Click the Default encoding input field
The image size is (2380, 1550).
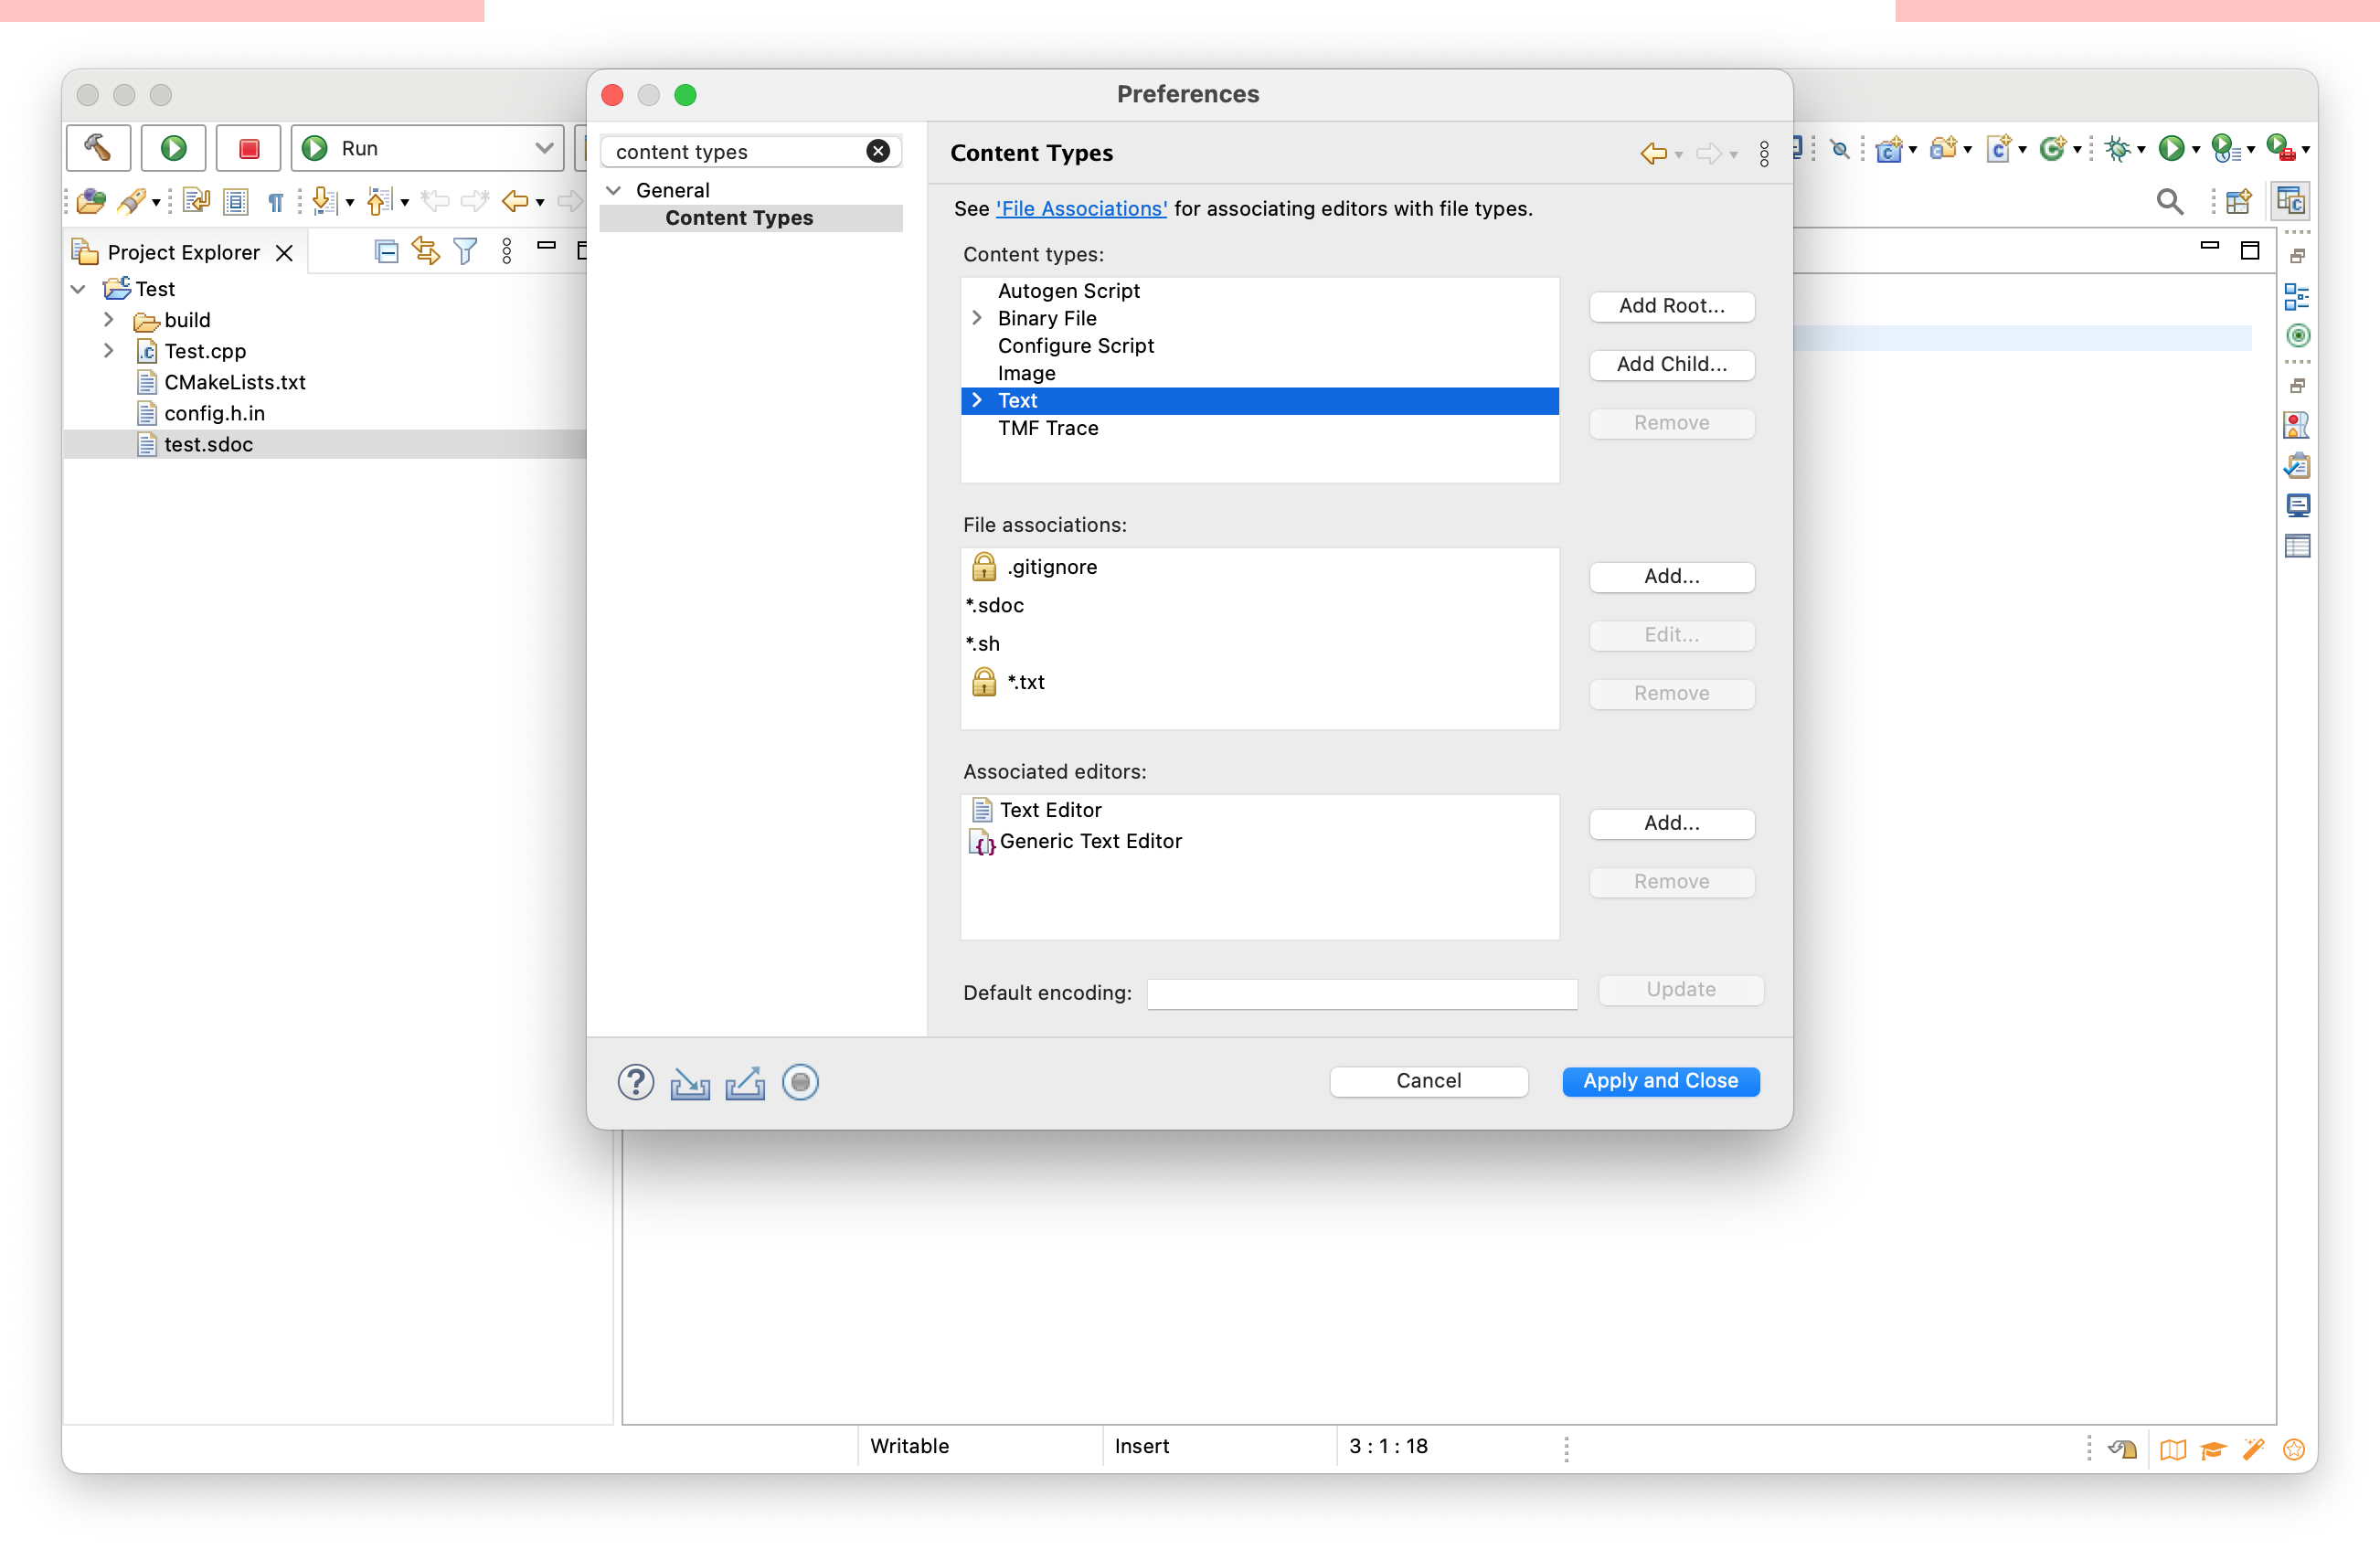click(x=1361, y=993)
